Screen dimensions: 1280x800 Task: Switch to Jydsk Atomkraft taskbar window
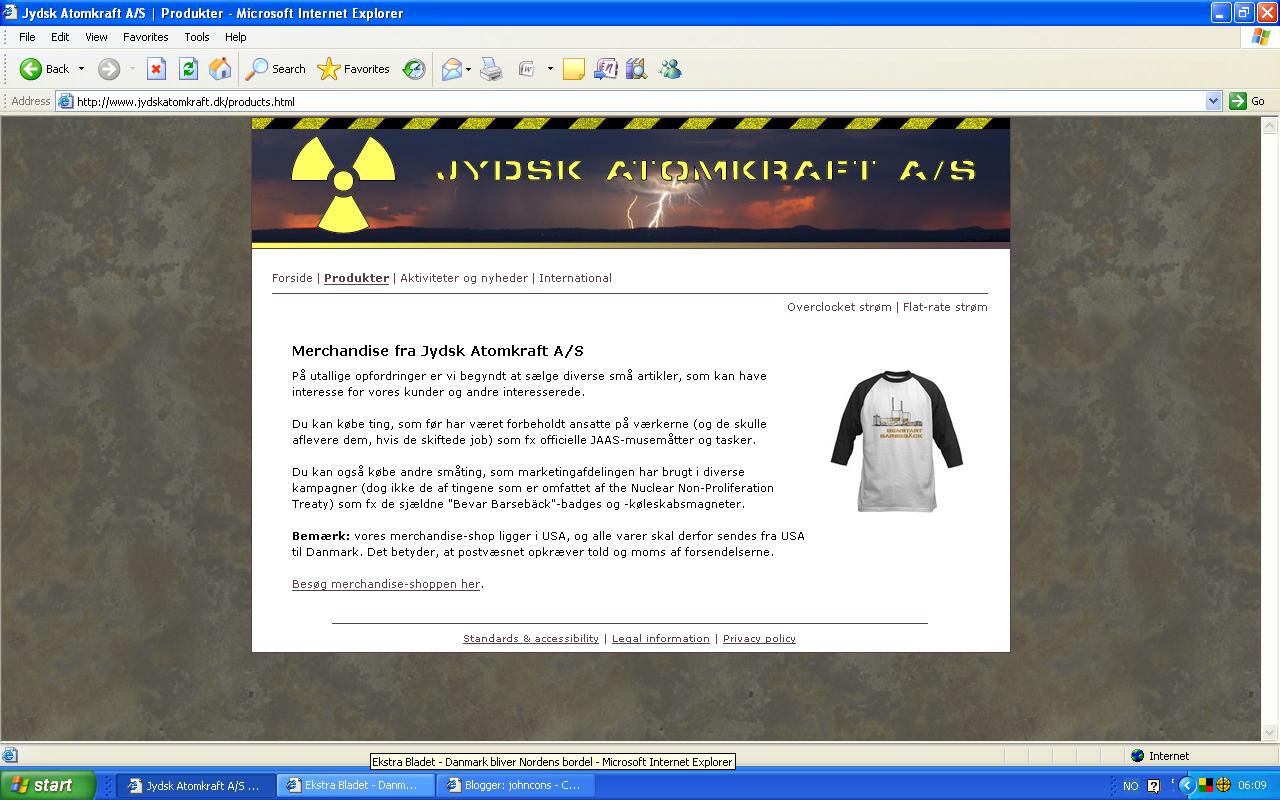195,786
